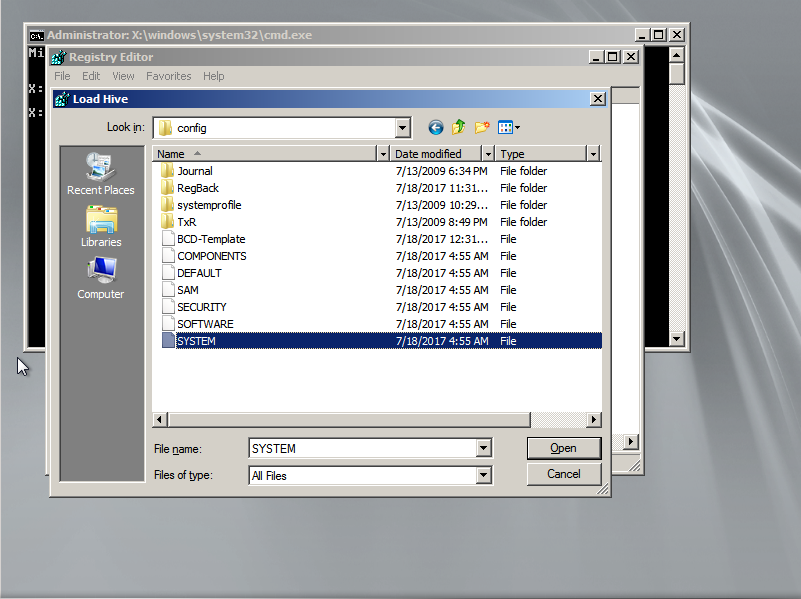This screenshot has height=599, width=801.
Task: Select the COMPONENTS file icon
Action: 168,256
